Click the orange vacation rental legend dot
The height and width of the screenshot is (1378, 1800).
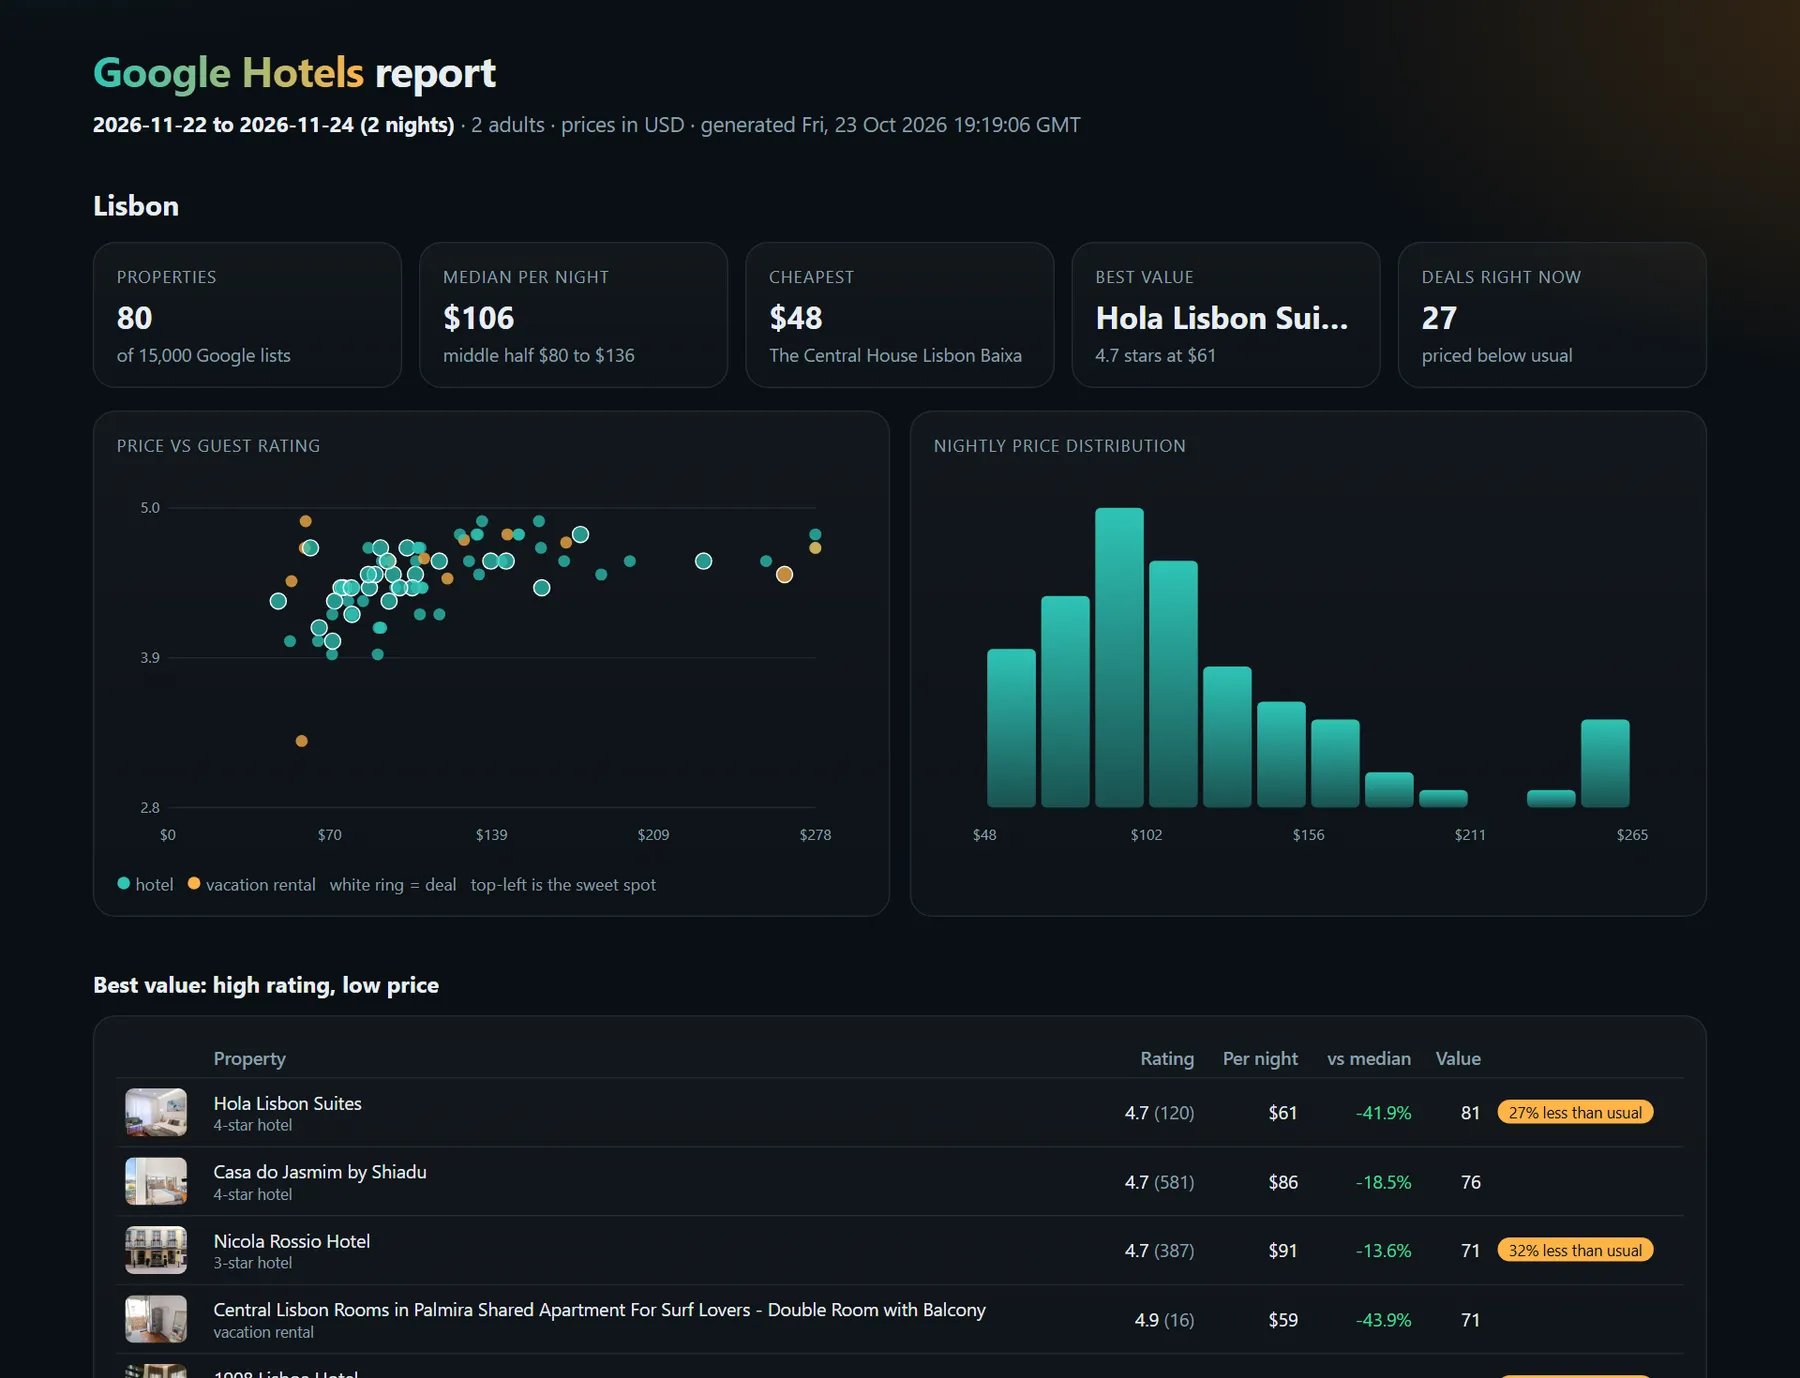(x=194, y=883)
